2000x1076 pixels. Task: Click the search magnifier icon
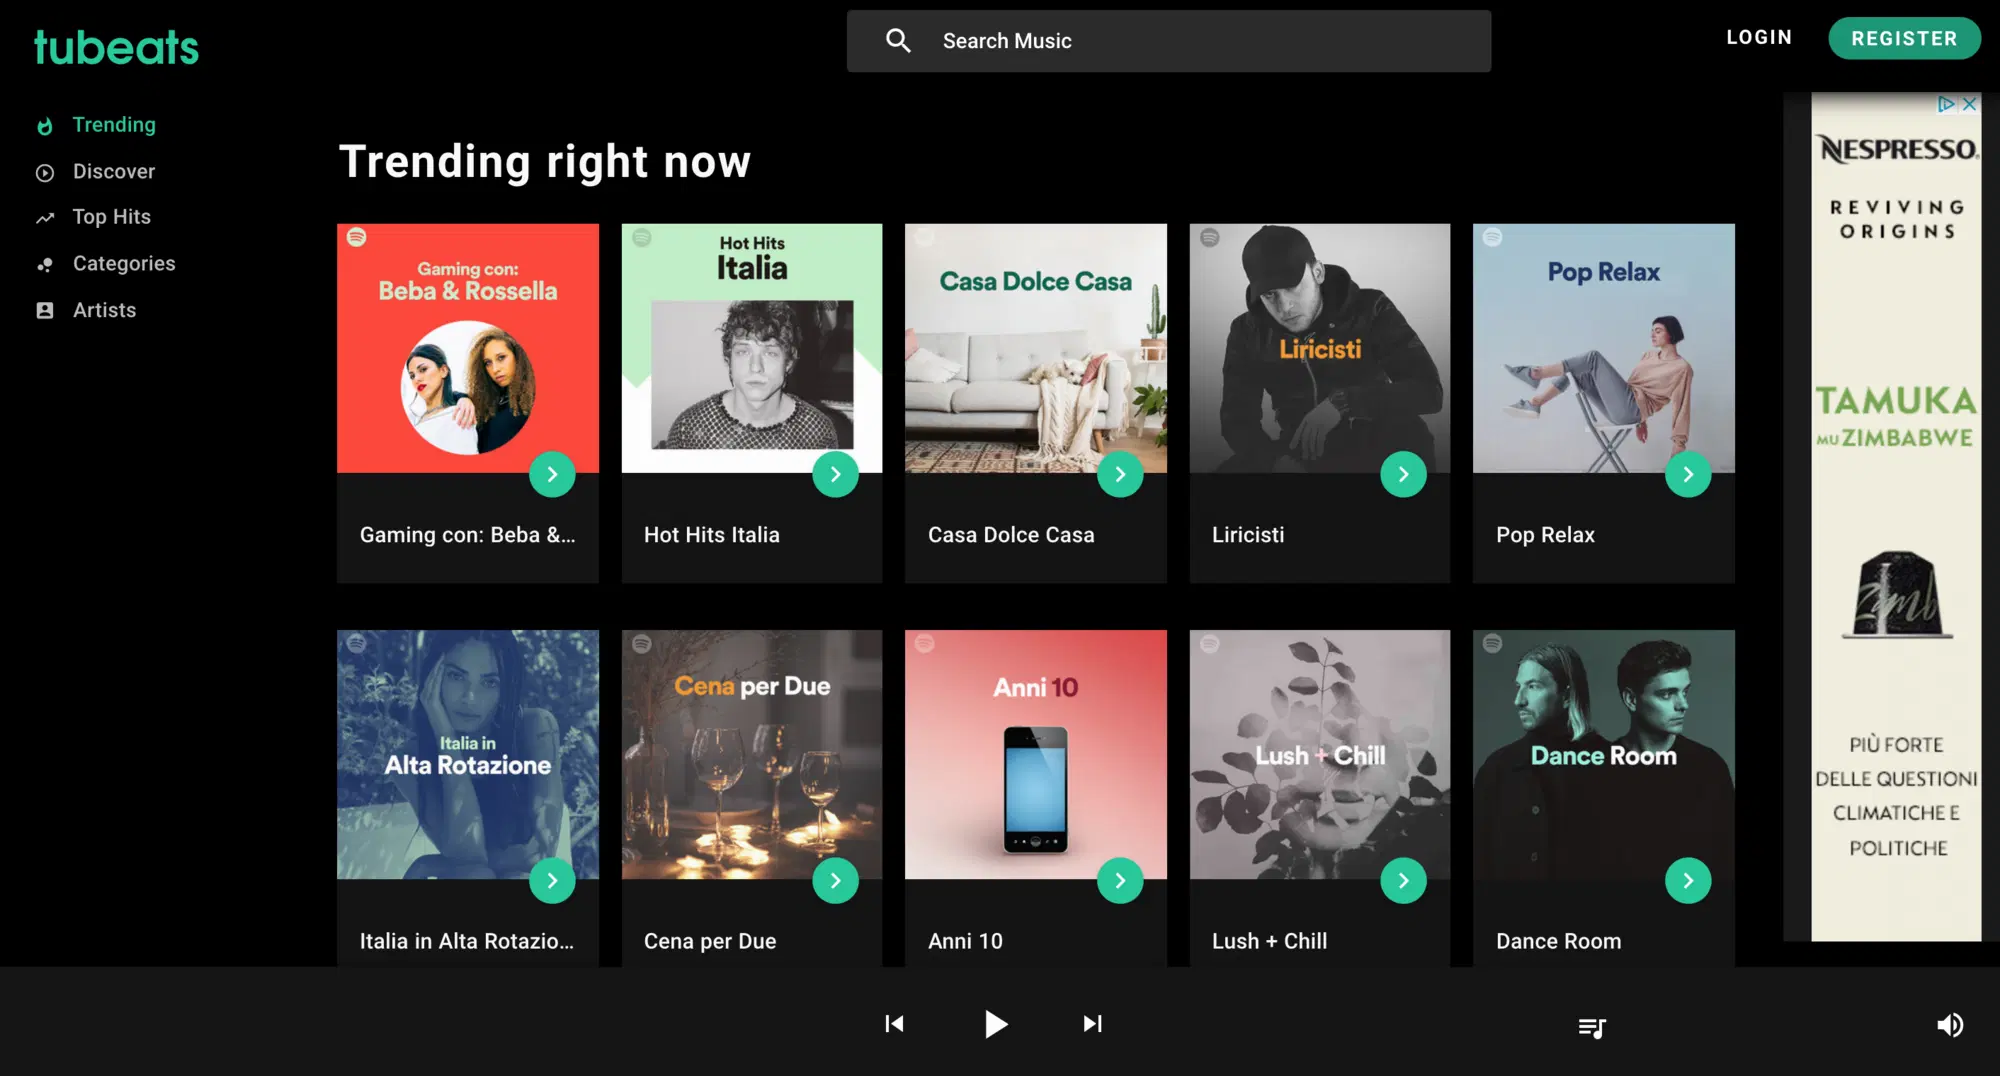(x=898, y=41)
